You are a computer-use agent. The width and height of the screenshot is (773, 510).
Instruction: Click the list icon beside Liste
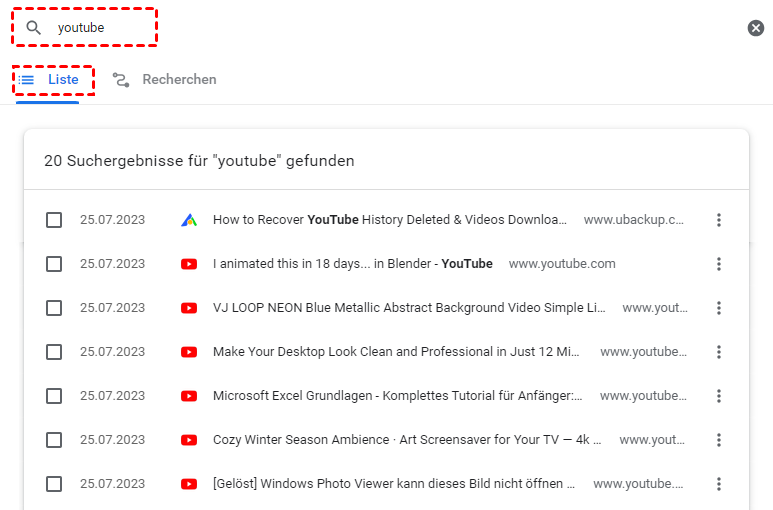coord(26,79)
